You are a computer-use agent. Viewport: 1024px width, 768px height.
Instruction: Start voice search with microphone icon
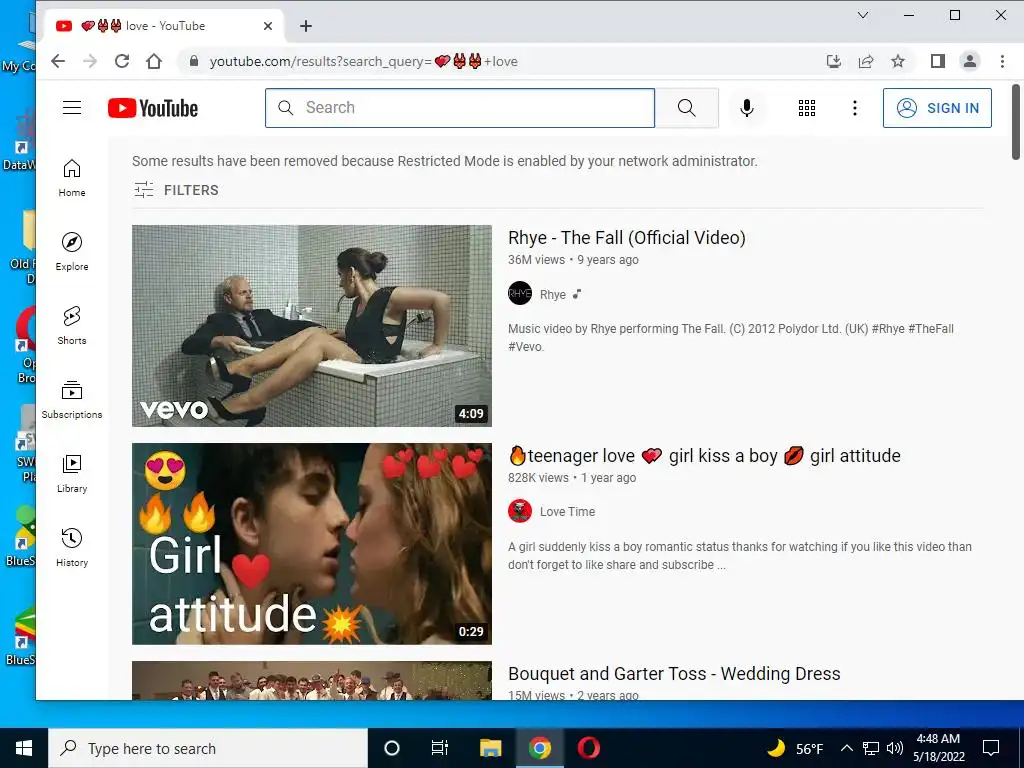coord(747,108)
